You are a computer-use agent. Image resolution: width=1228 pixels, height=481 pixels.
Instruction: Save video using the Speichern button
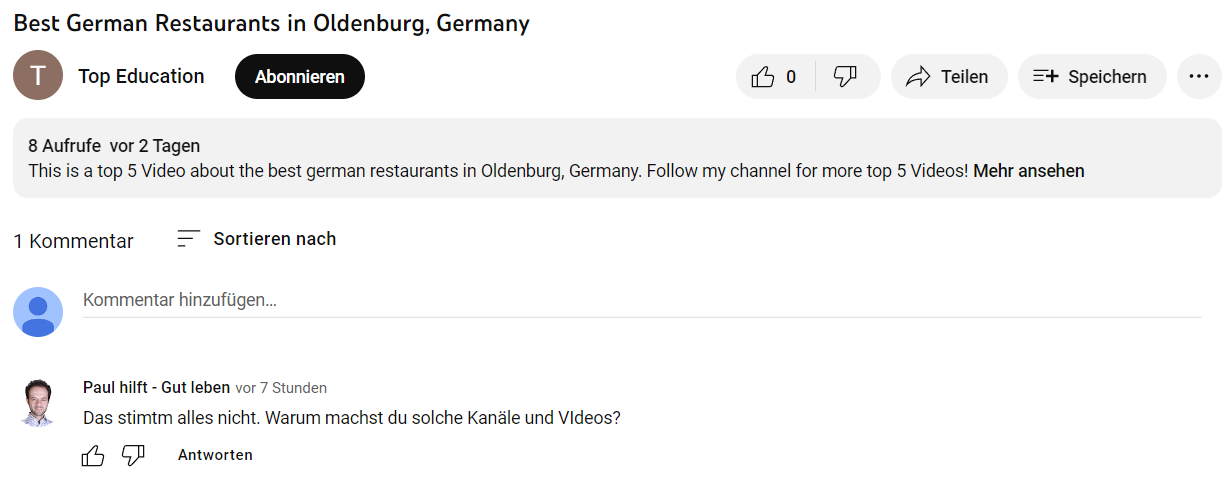(x=1091, y=77)
